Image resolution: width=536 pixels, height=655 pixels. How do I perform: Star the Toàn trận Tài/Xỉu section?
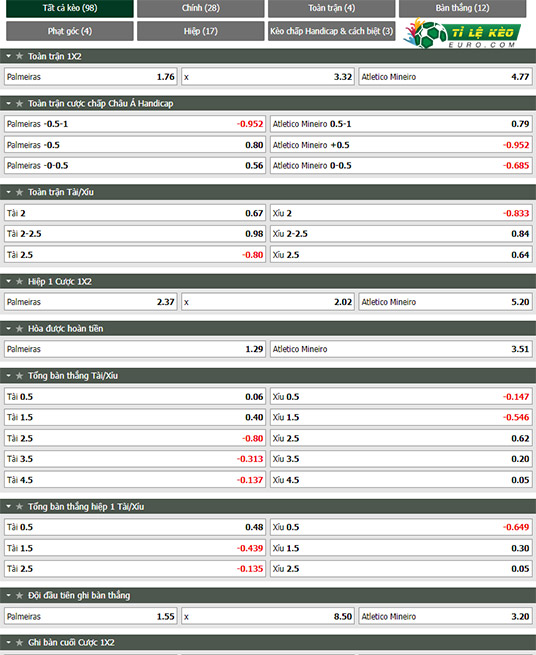pos(19,192)
